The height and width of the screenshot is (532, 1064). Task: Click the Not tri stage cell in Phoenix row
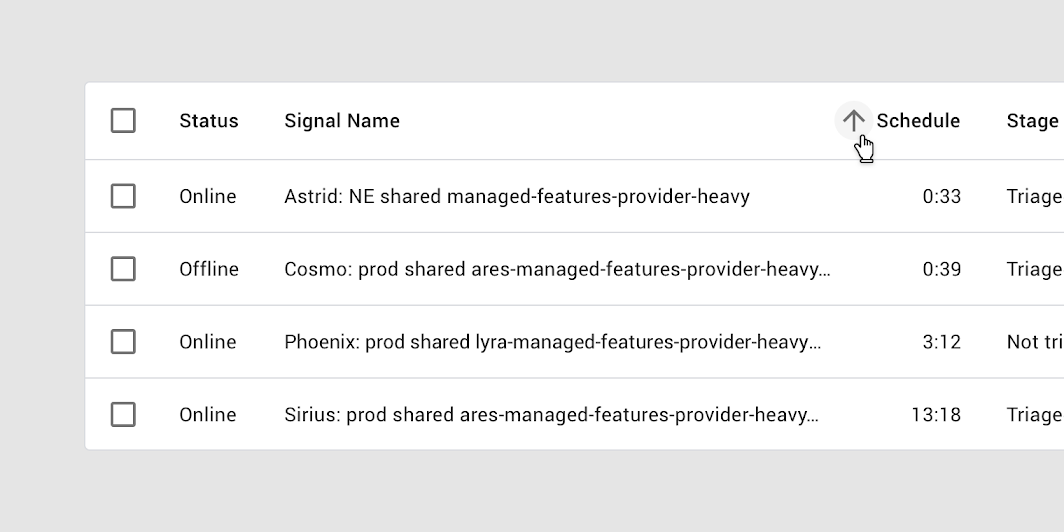pos(1034,342)
